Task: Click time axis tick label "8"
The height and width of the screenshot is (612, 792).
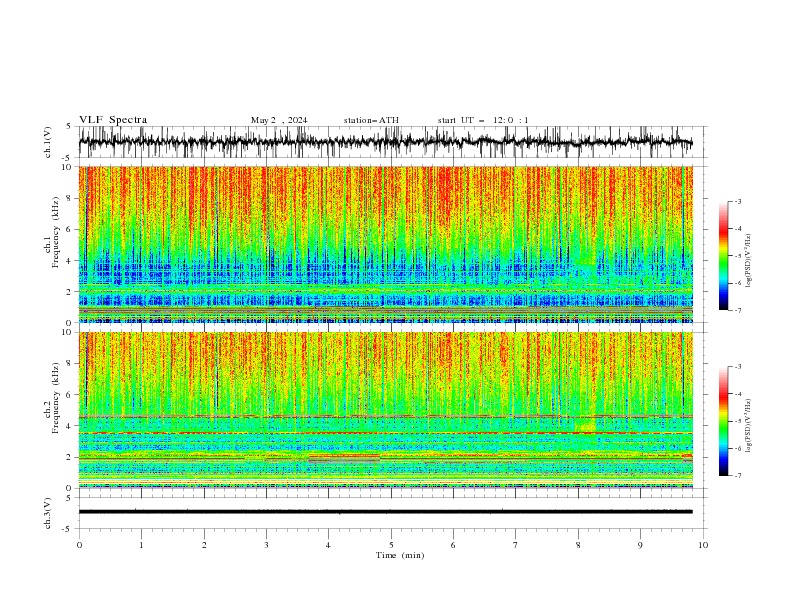Action: [578, 545]
